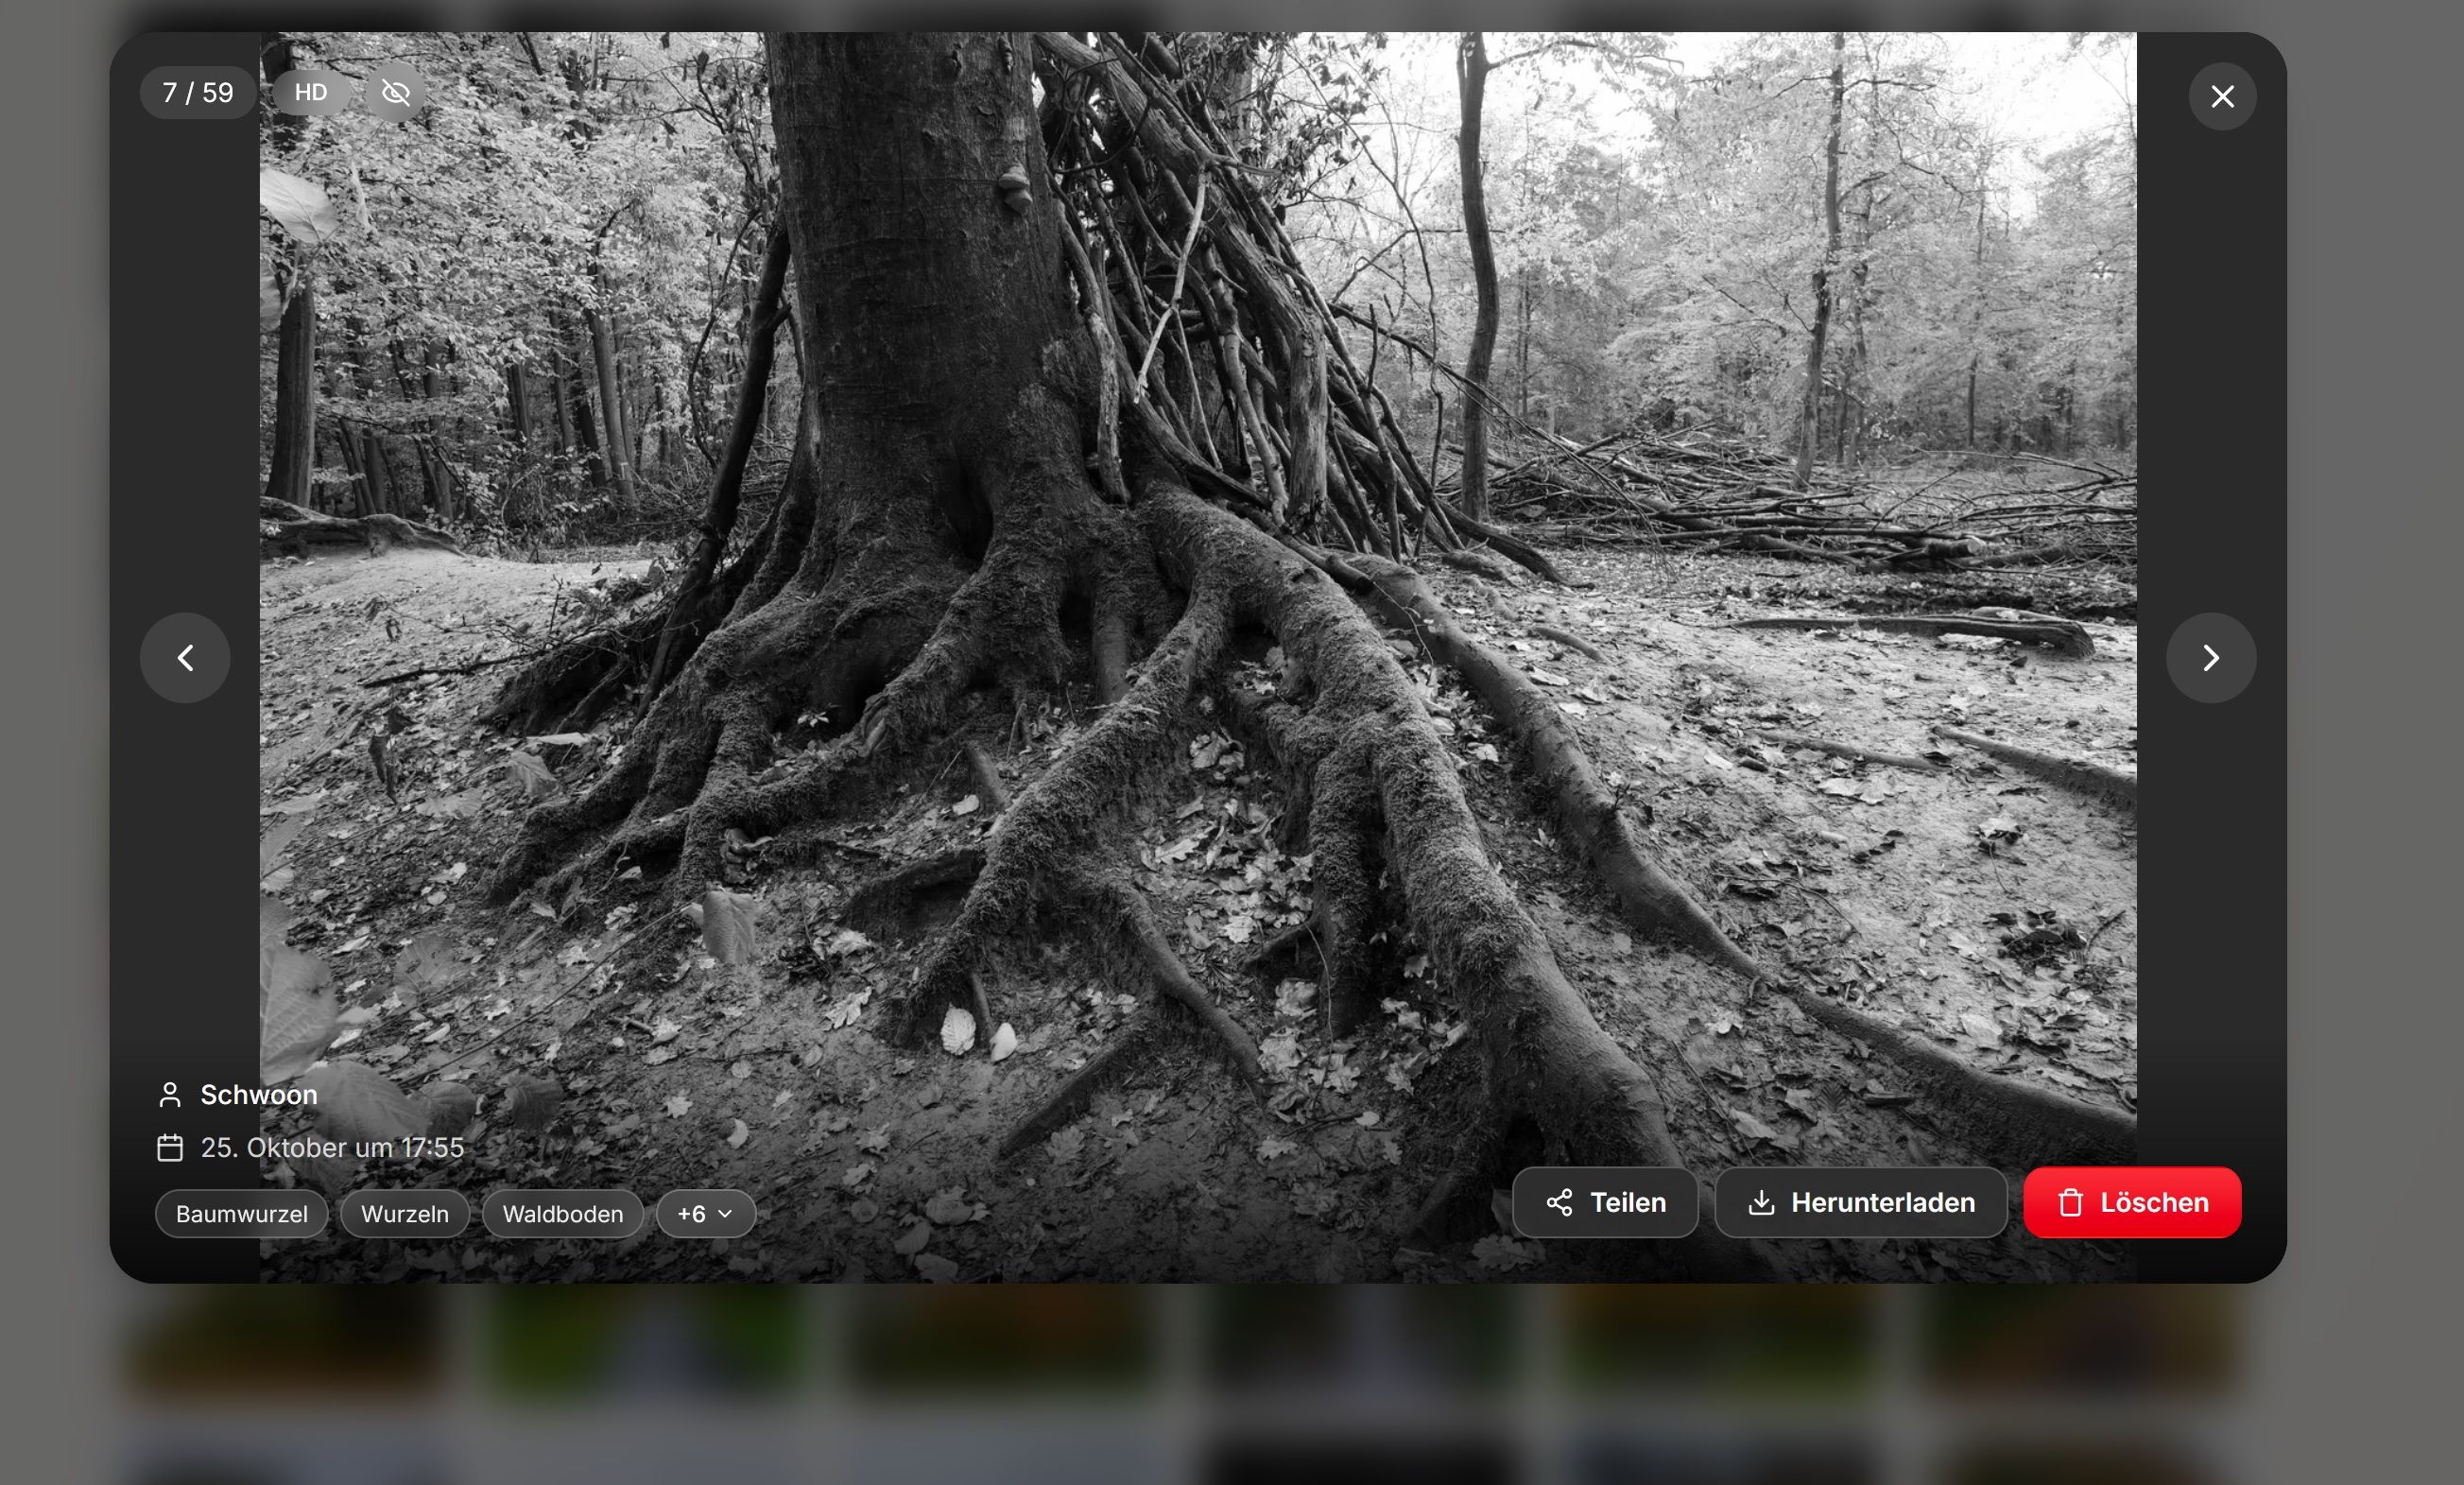Select the Wurzeln tag
Image resolution: width=2464 pixels, height=1485 pixels.
click(405, 1214)
